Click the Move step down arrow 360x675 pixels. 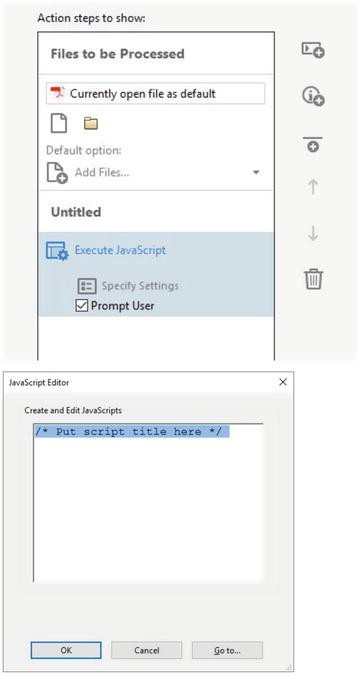pos(313,233)
